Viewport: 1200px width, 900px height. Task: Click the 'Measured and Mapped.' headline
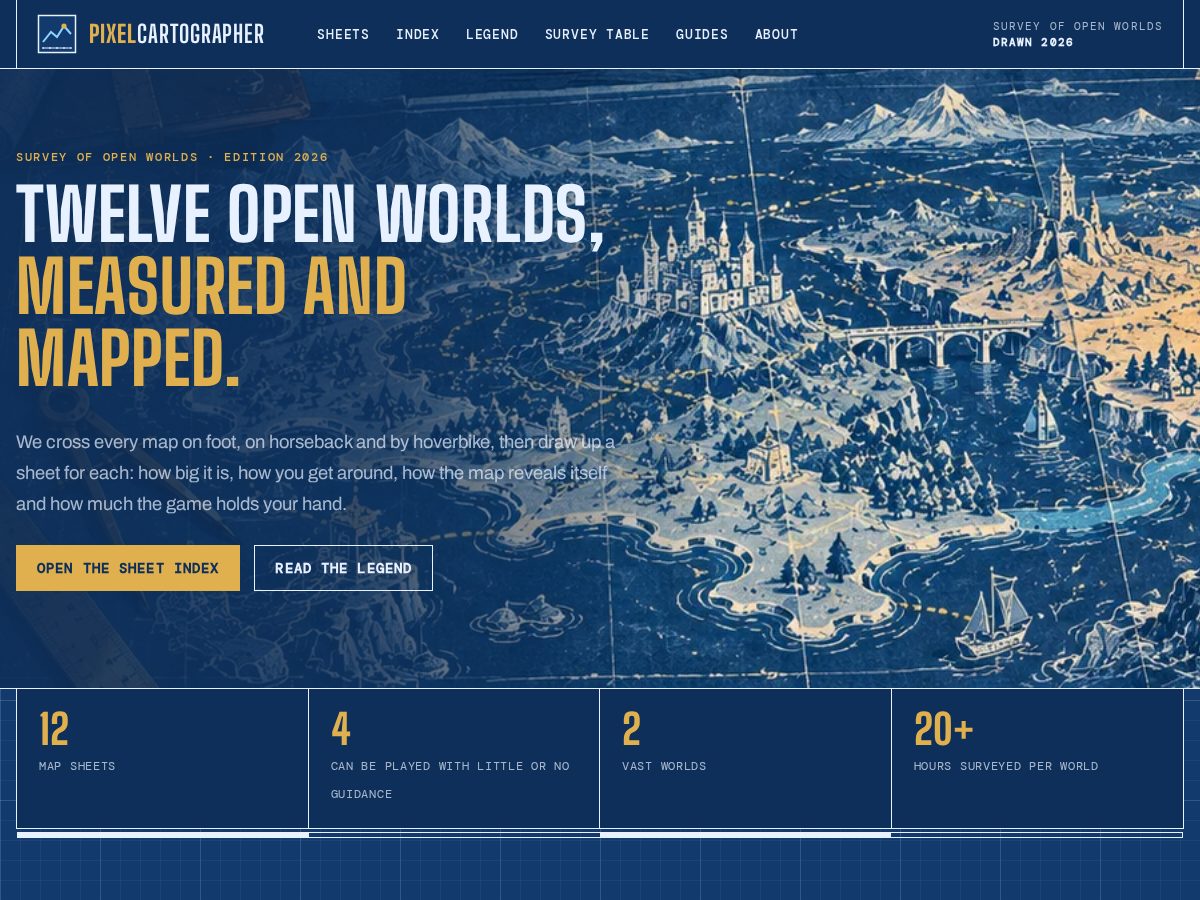[212, 322]
